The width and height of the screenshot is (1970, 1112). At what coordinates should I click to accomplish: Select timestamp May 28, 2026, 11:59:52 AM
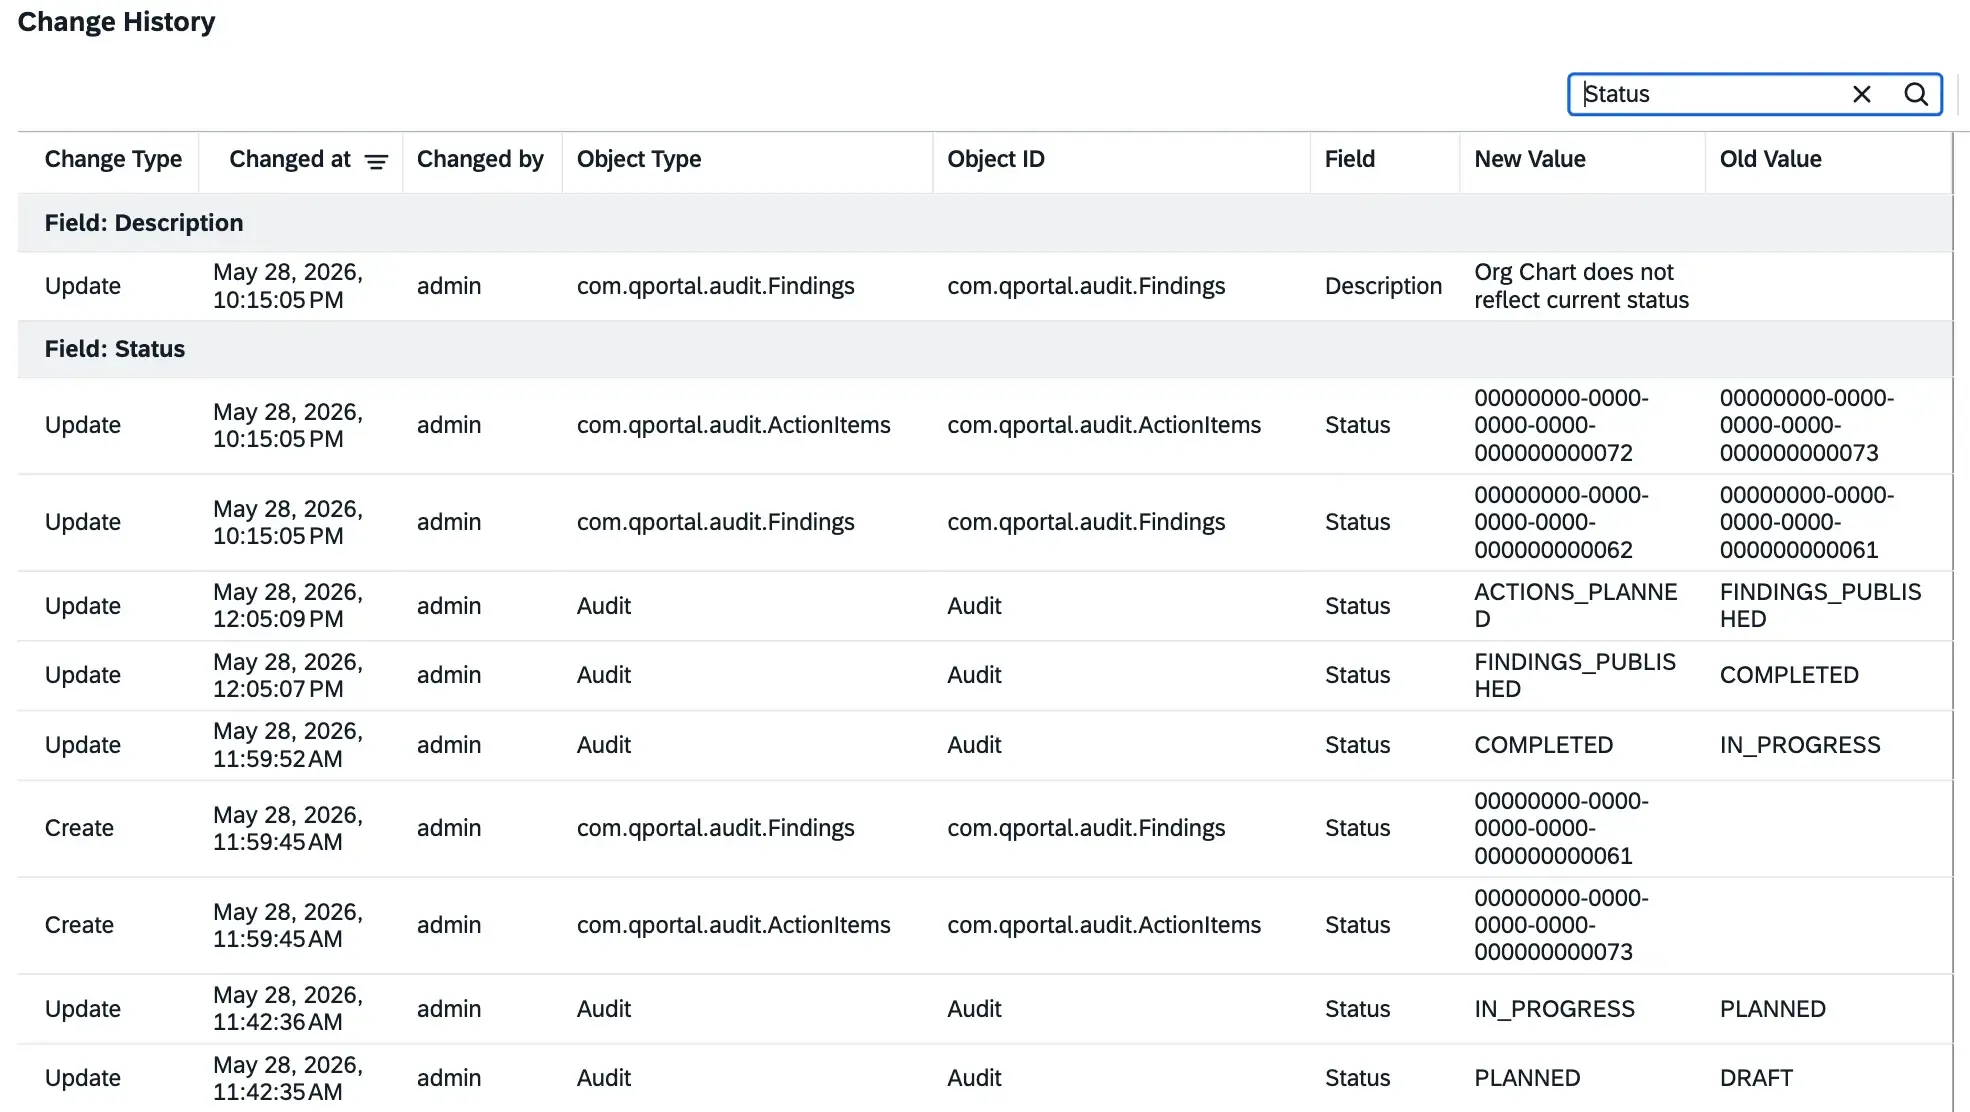pos(288,745)
